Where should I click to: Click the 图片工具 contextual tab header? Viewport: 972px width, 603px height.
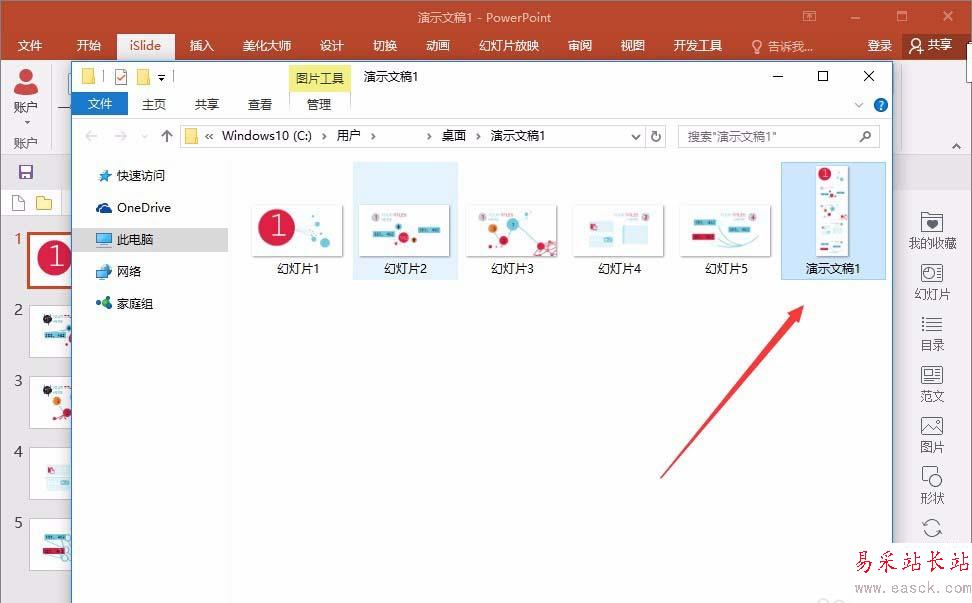(x=319, y=78)
